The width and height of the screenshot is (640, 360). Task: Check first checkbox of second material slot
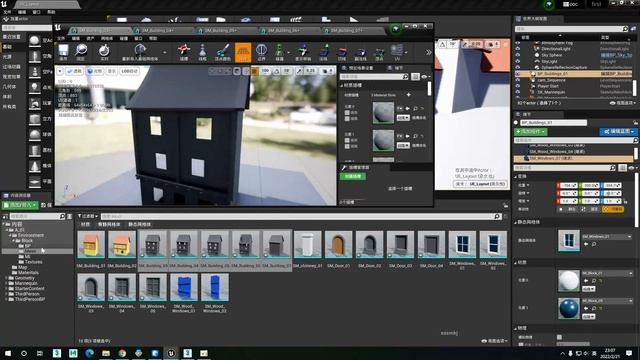point(347,140)
